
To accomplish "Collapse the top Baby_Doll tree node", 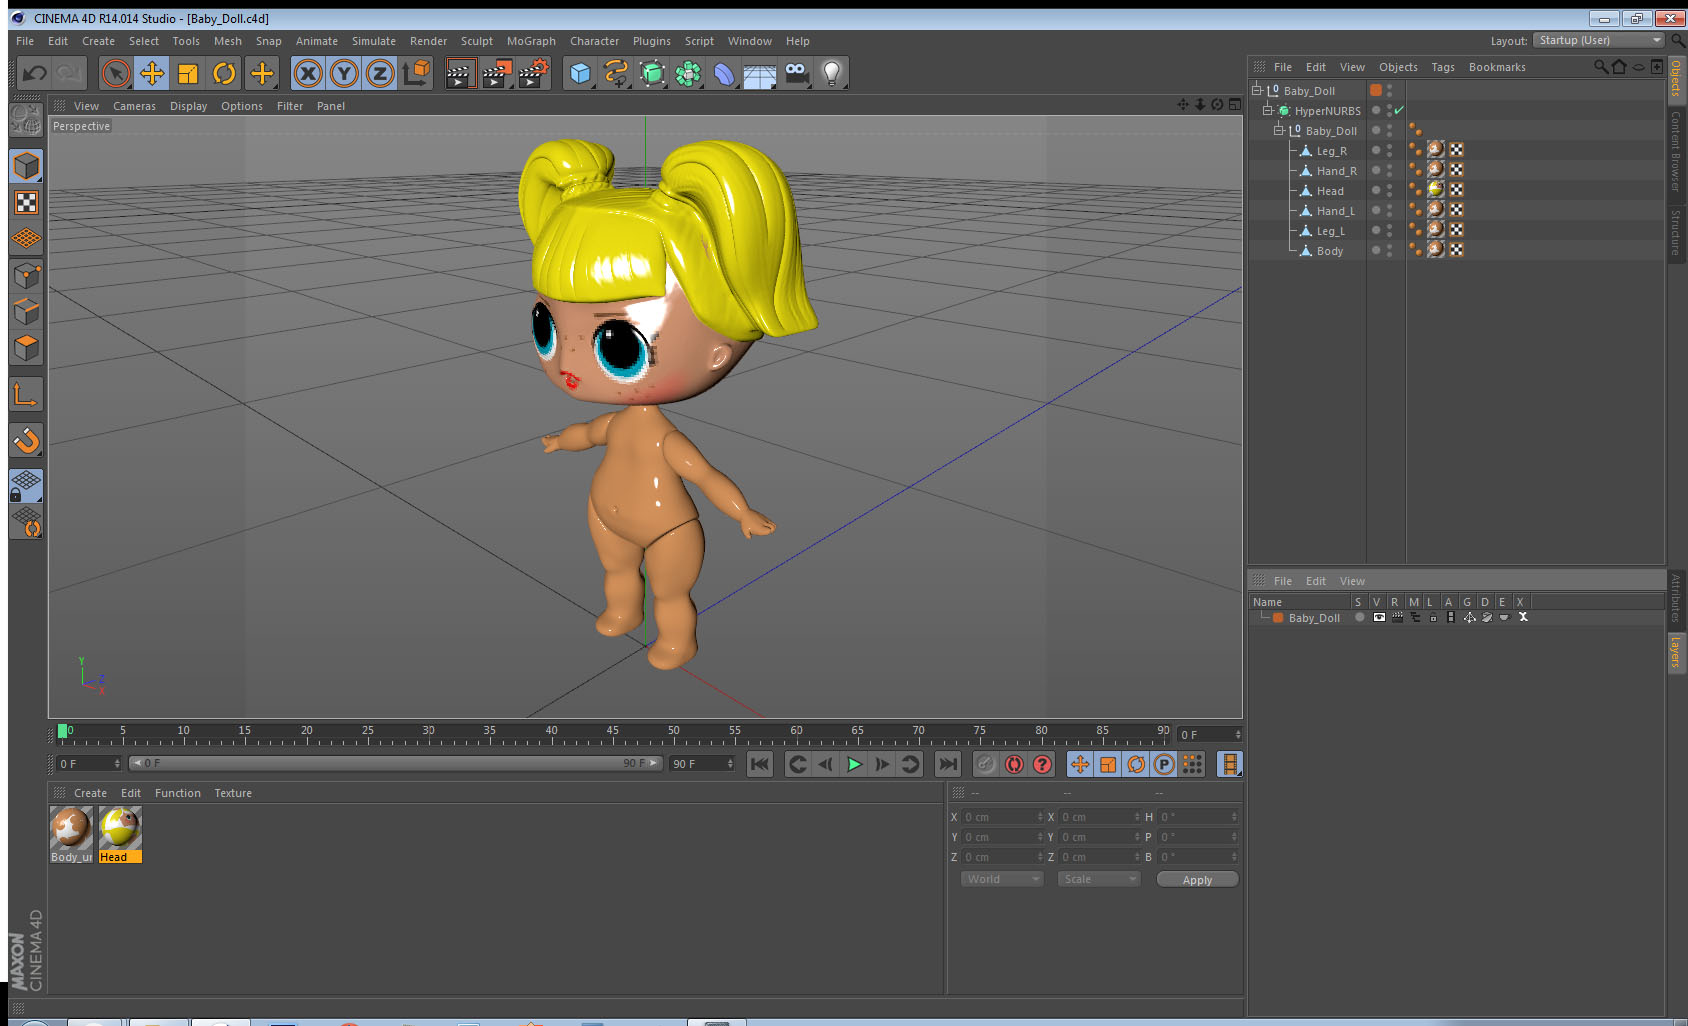I will 1257,90.
